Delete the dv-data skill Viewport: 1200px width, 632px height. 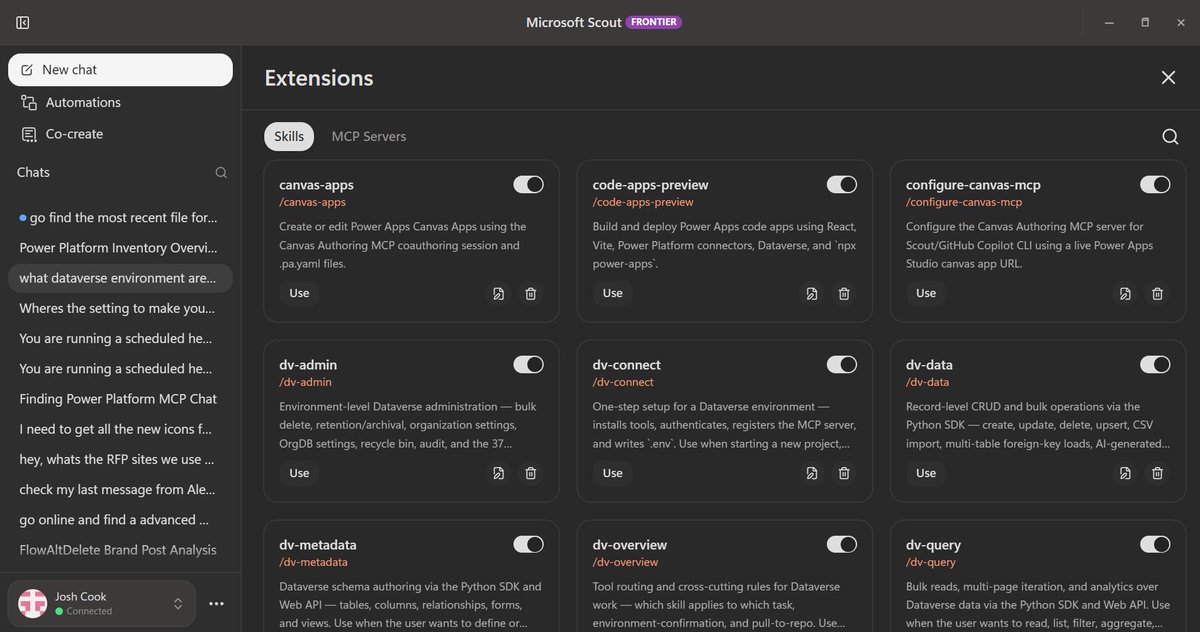pyautogui.click(x=1157, y=473)
